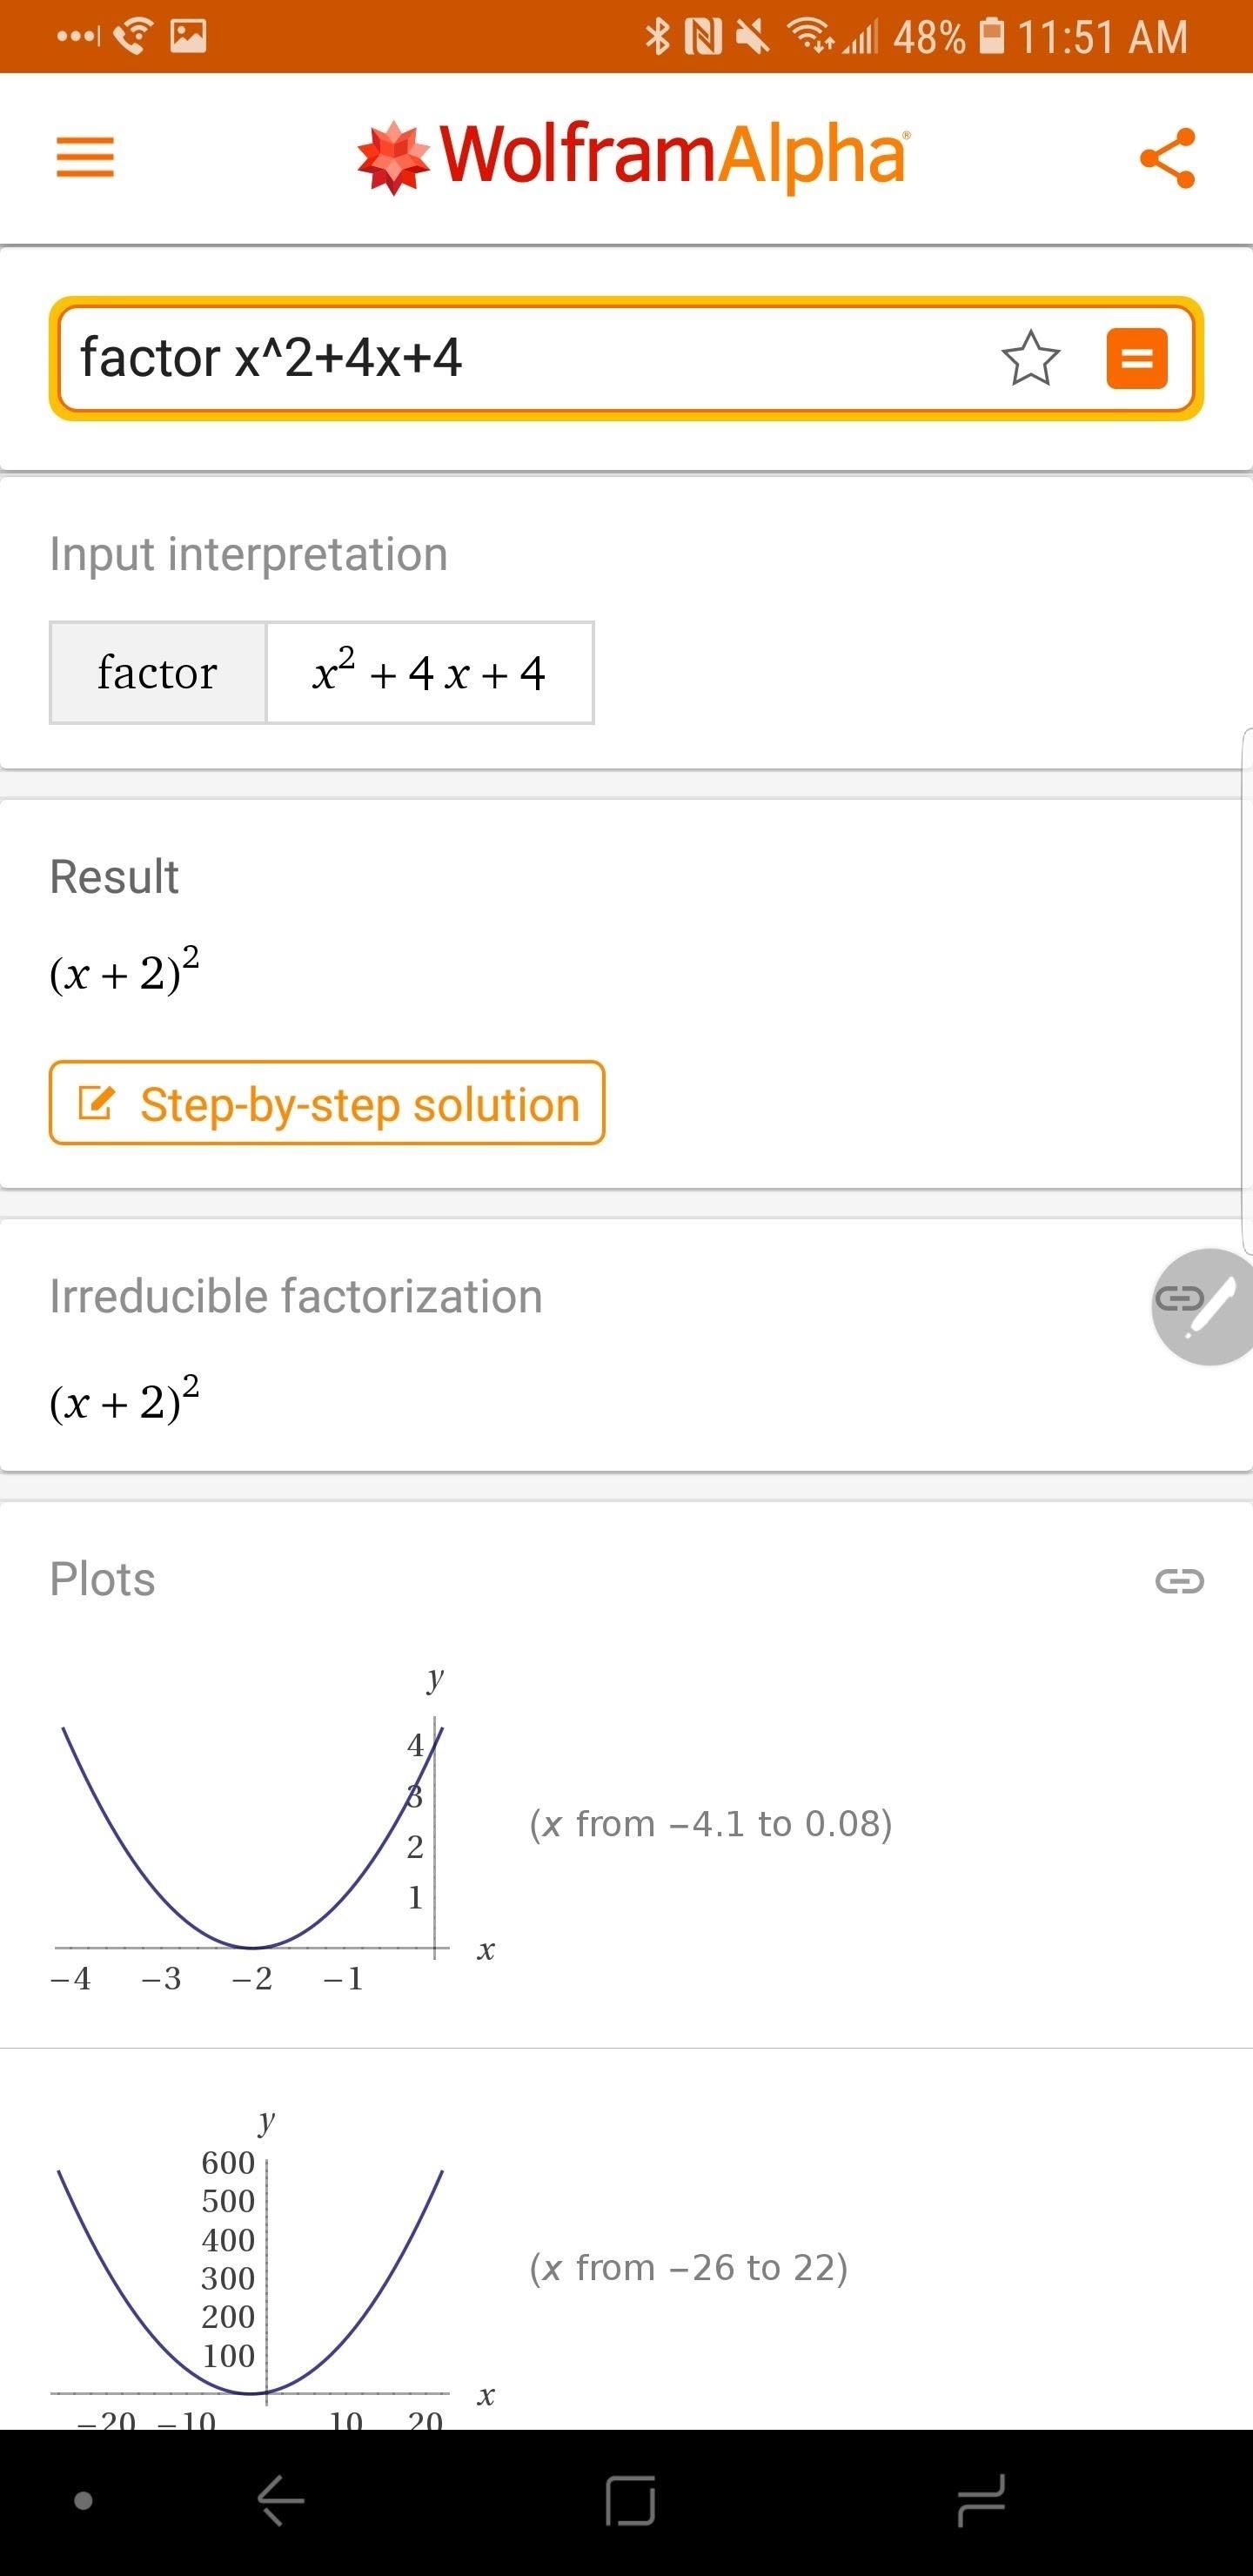
Task: Tap the x²+4x+4 interpretation cell
Action: pyautogui.click(x=429, y=672)
